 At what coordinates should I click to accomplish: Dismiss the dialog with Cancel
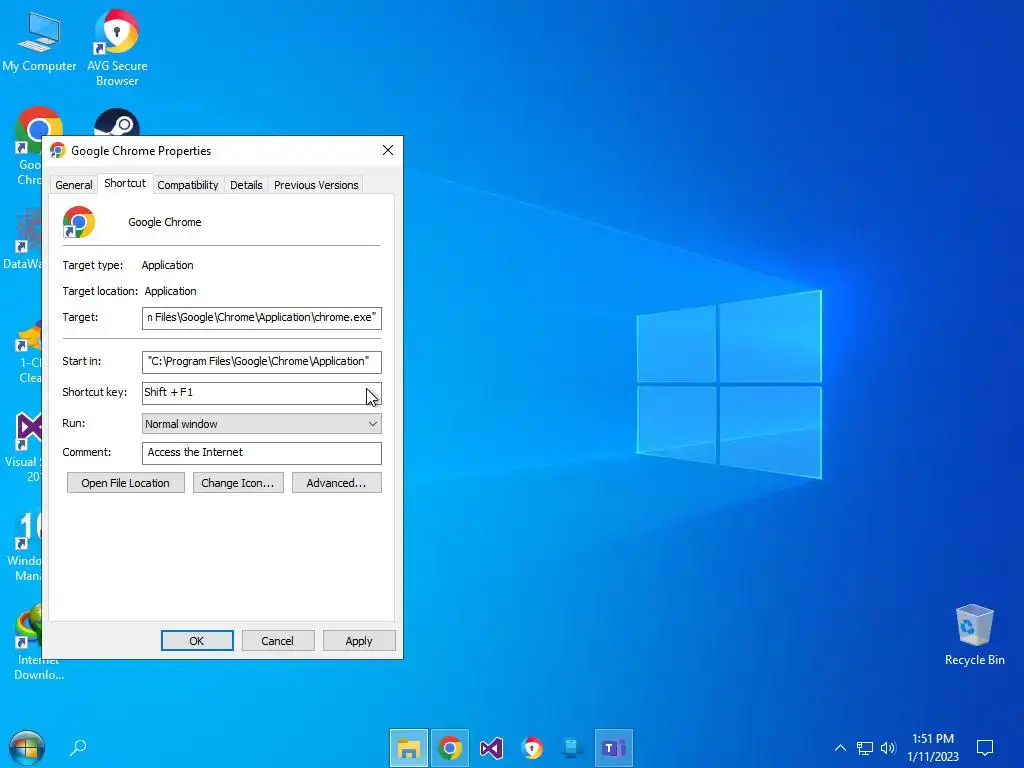(x=278, y=641)
